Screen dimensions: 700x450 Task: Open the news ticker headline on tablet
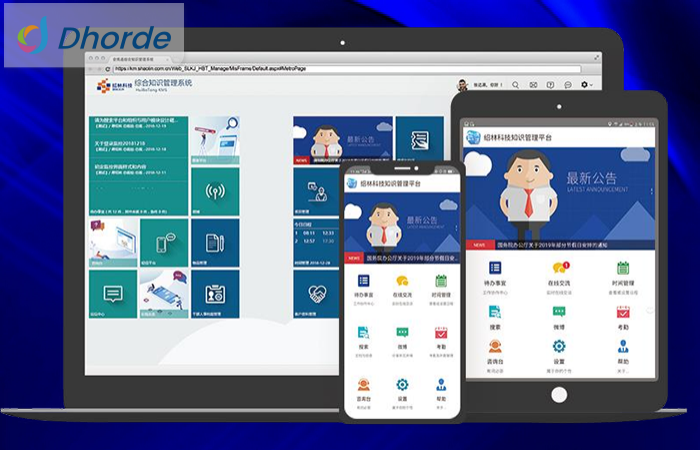560,243
